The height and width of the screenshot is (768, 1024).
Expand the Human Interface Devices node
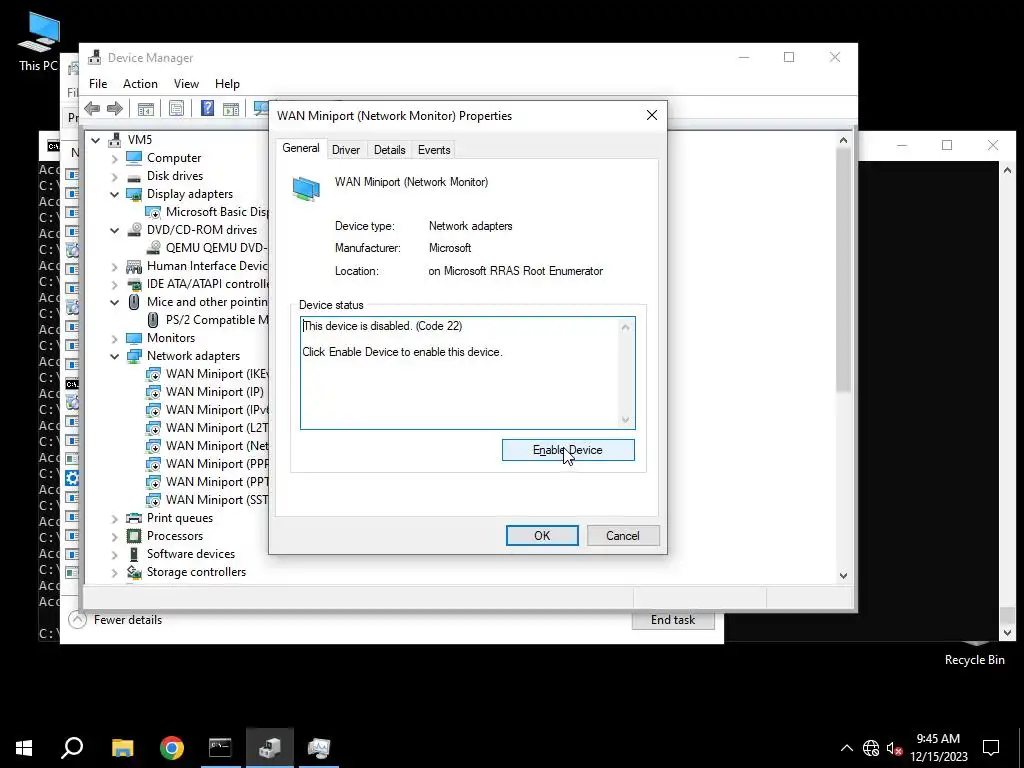[114, 266]
